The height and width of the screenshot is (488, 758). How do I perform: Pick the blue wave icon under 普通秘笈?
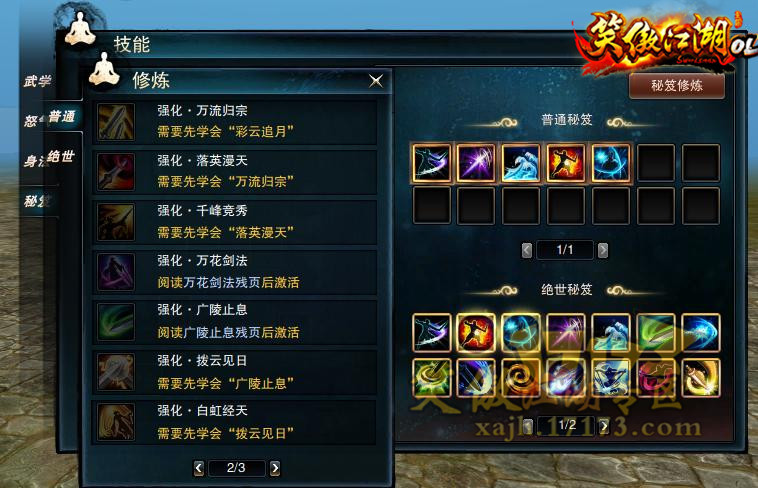[x=521, y=163]
